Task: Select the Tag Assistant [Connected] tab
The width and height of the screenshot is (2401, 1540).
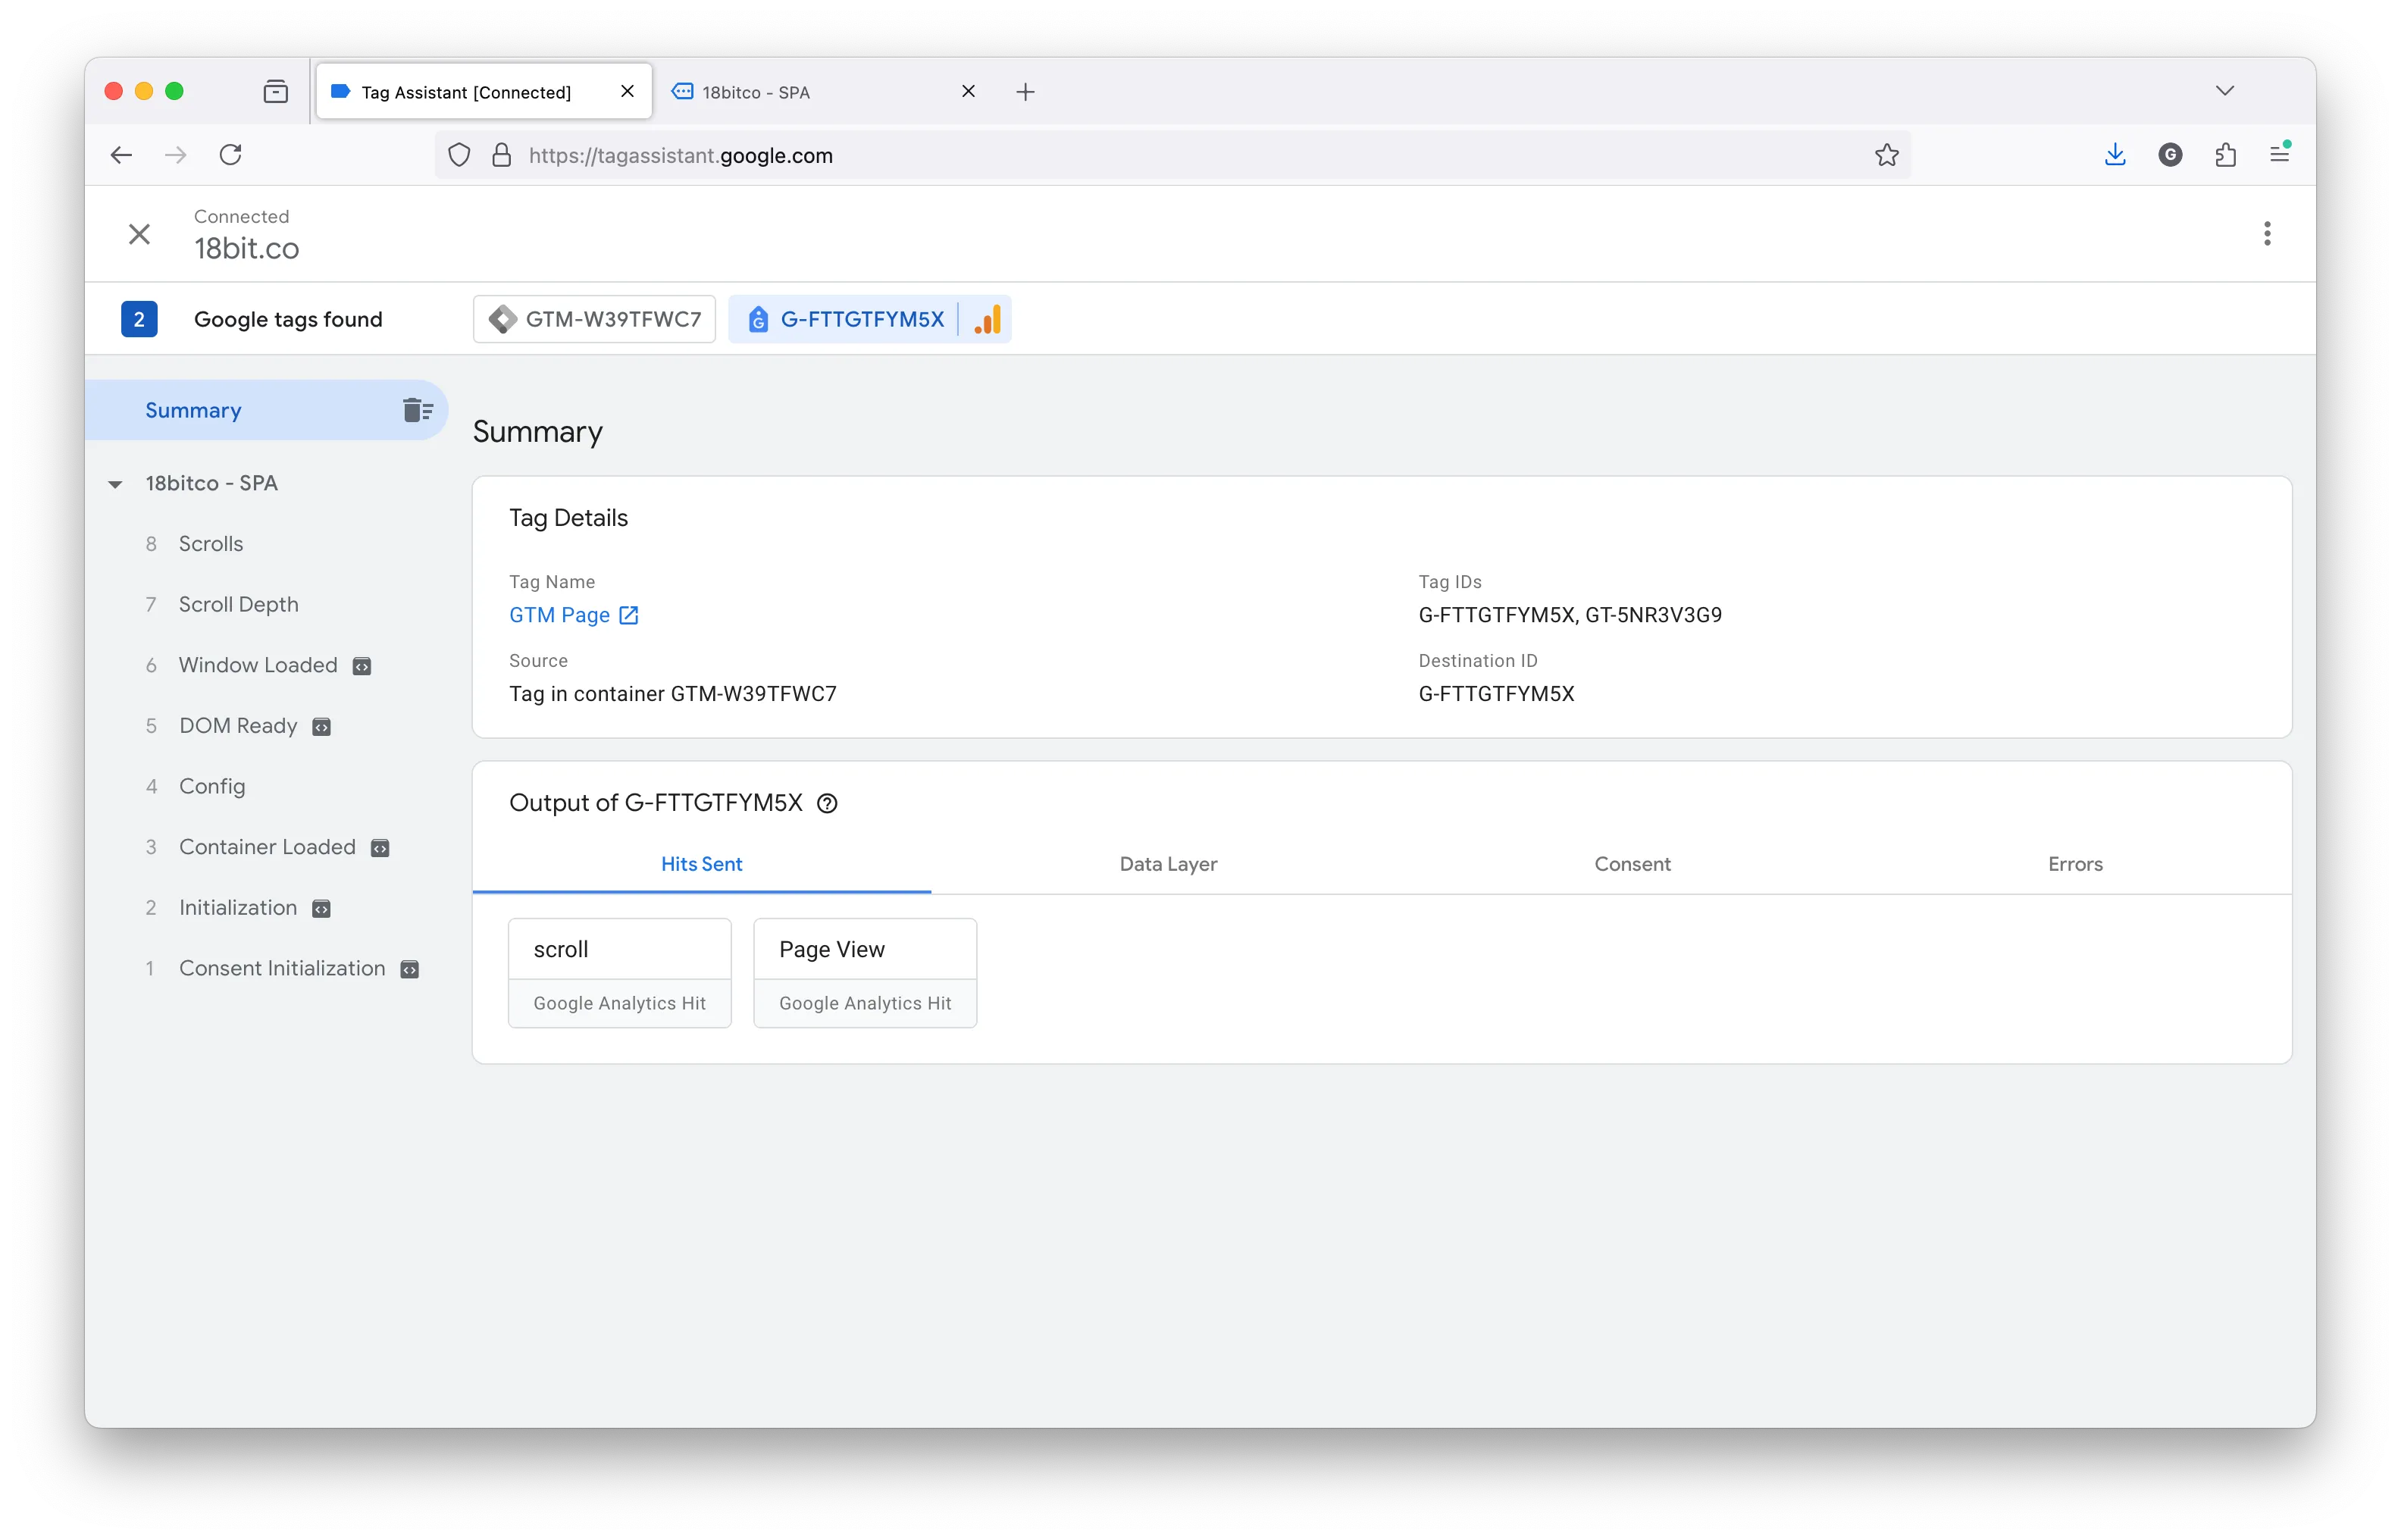Action: point(484,92)
